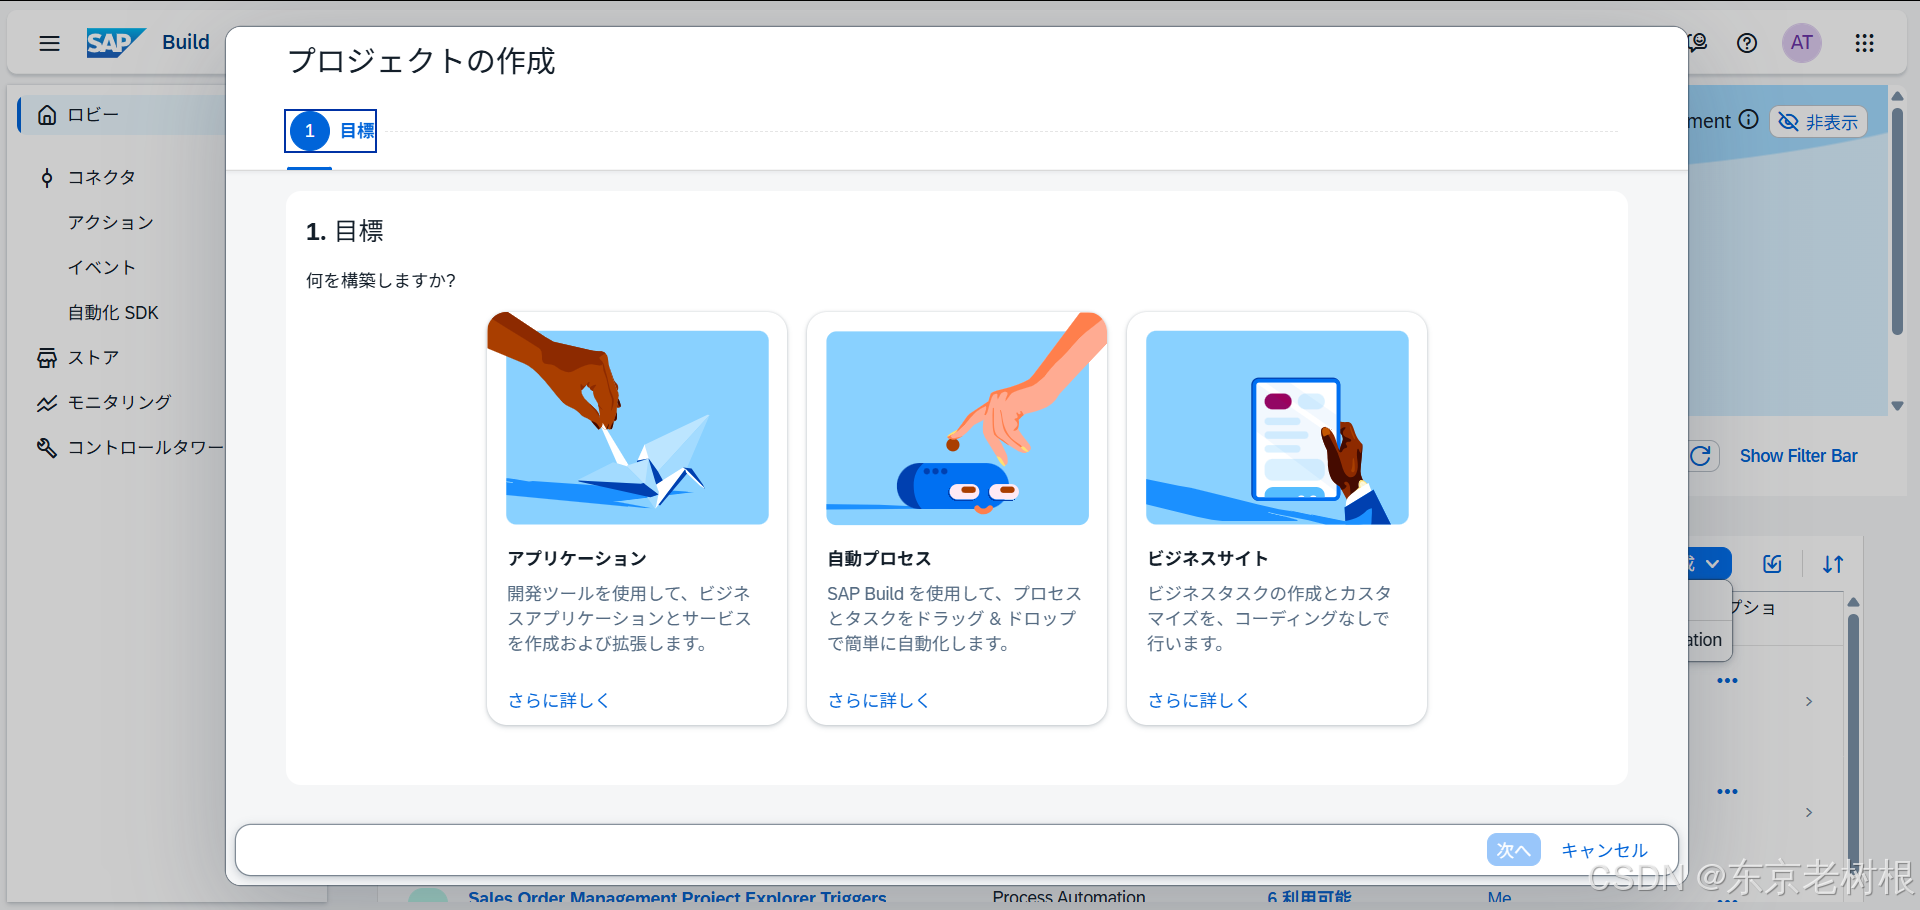Viewport: 1920px width, 910px height.
Task: Click the ロビー home icon
Action: pos(47,115)
